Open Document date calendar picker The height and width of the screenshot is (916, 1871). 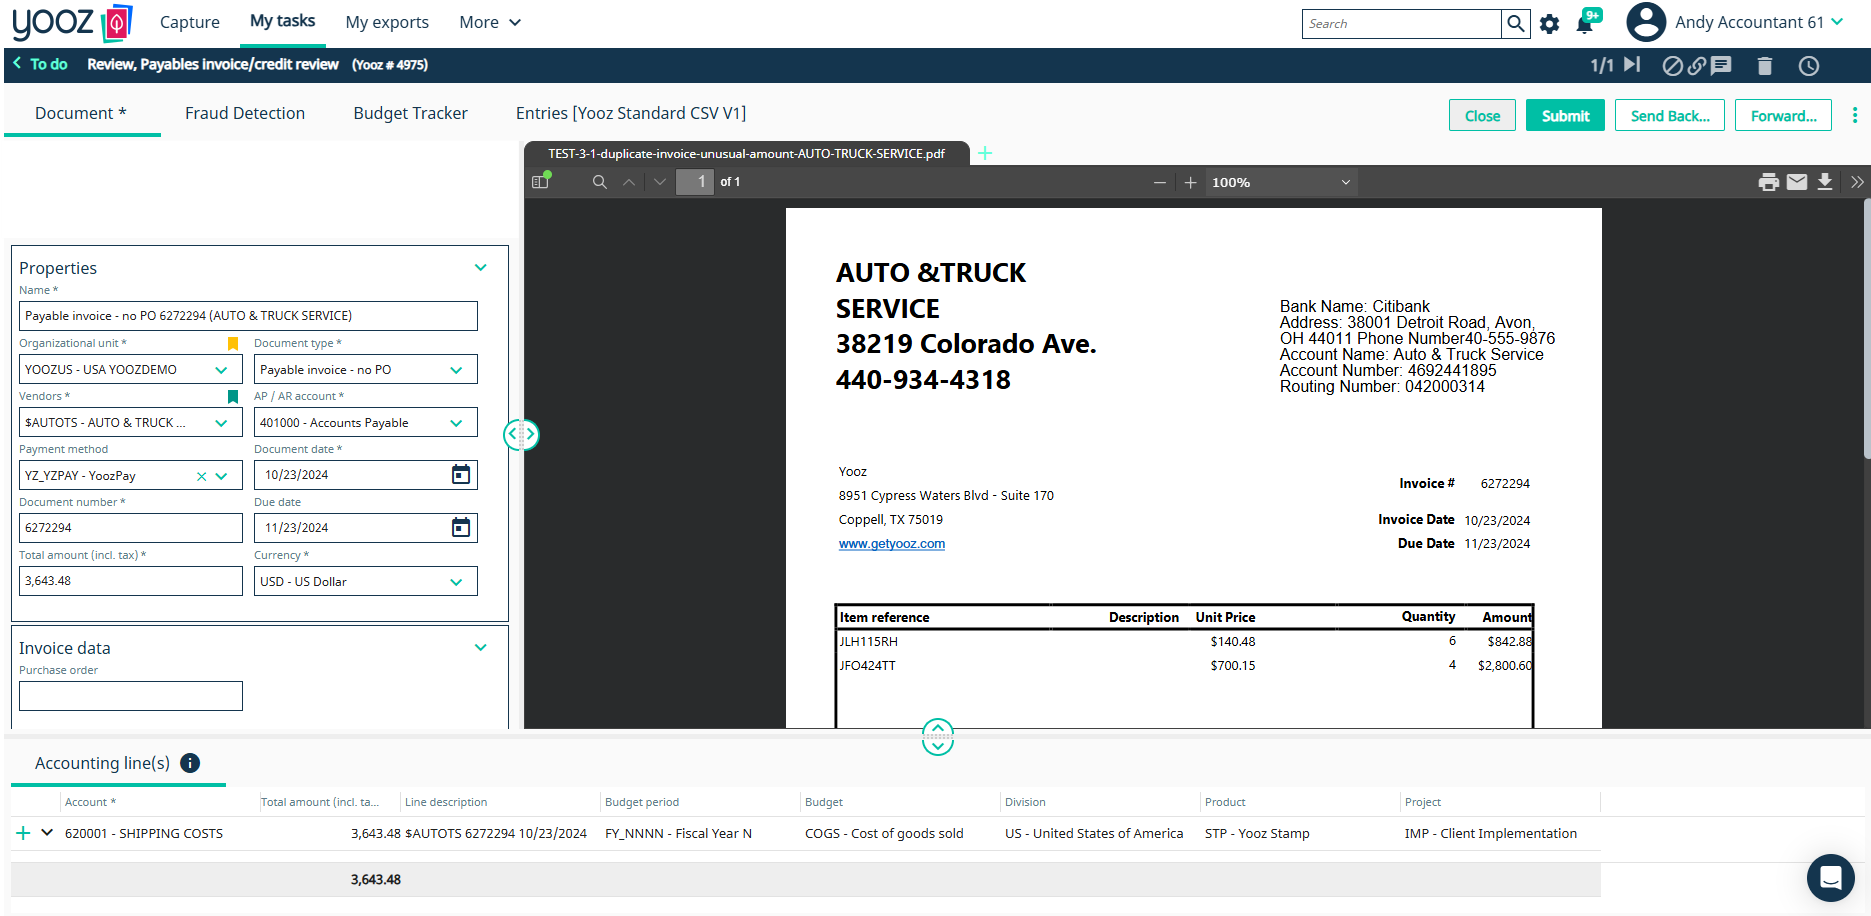461,474
